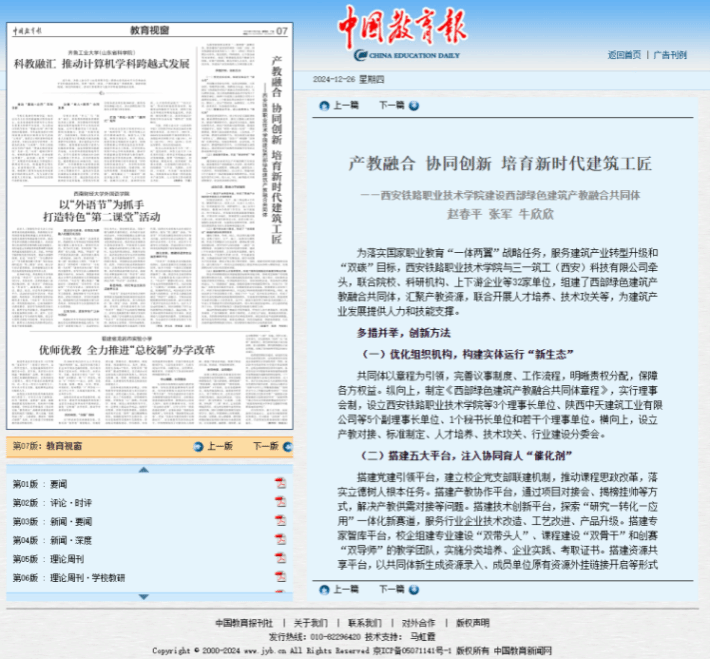The width and height of the screenshot is (710, 659).
Task: Click newspaper headline 以"外语节"为抓手
Action: pos(101,205)
